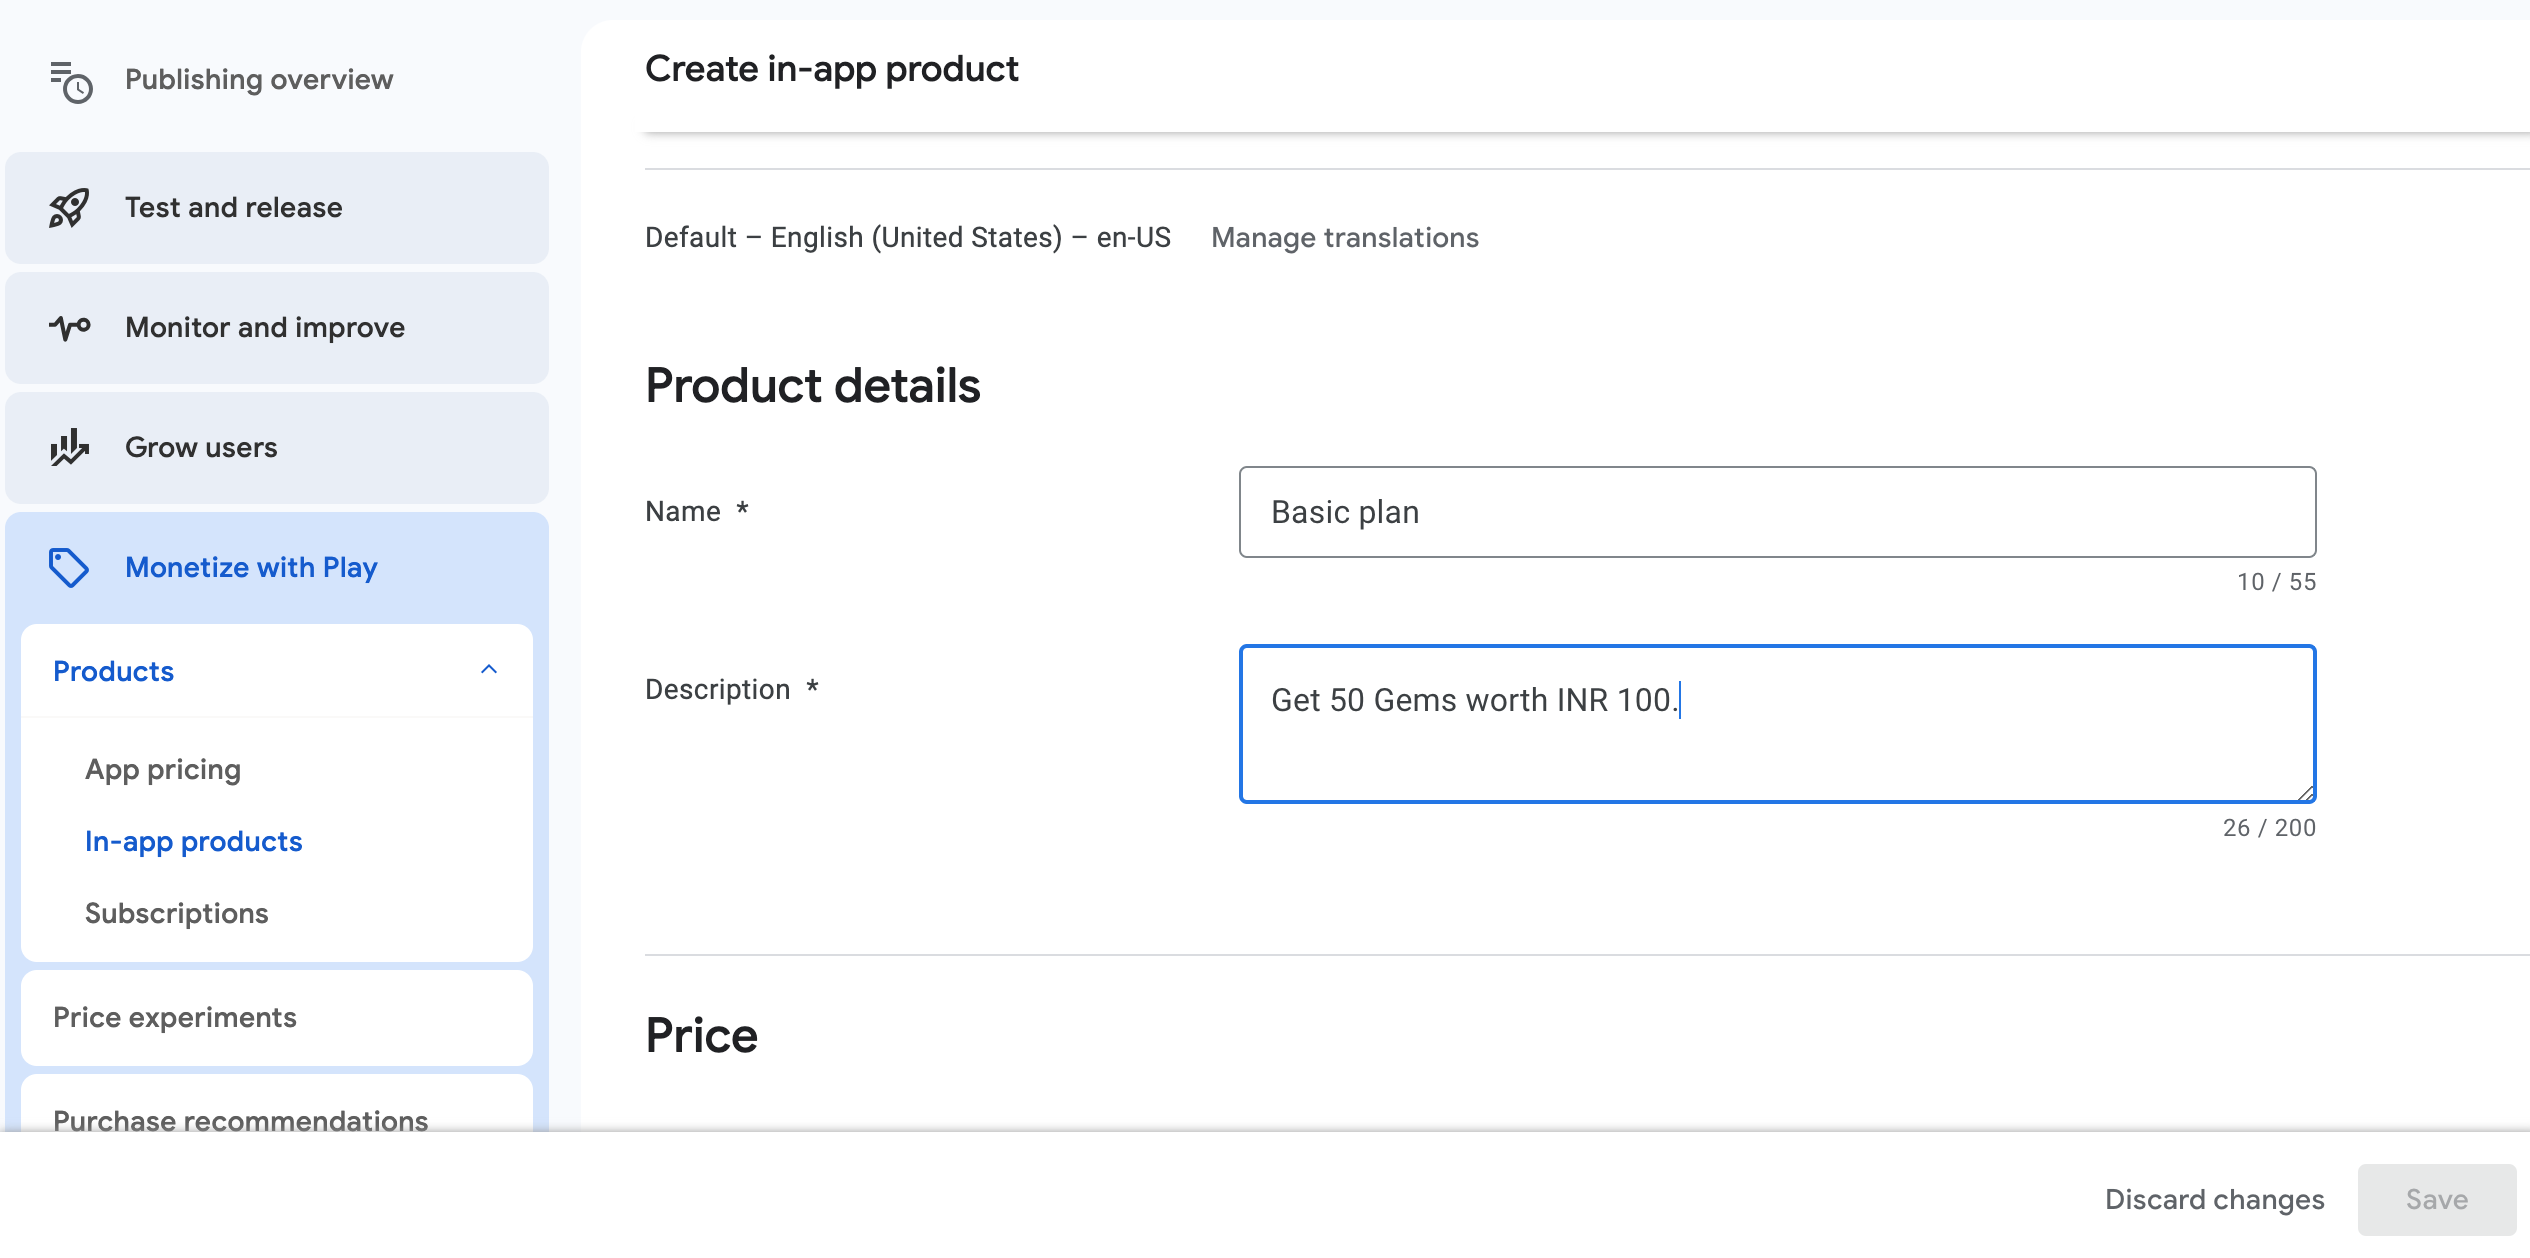The width and height of the screenshot is (2530, 1258).
Task: Click the Products section header
Action: point(113,670)
